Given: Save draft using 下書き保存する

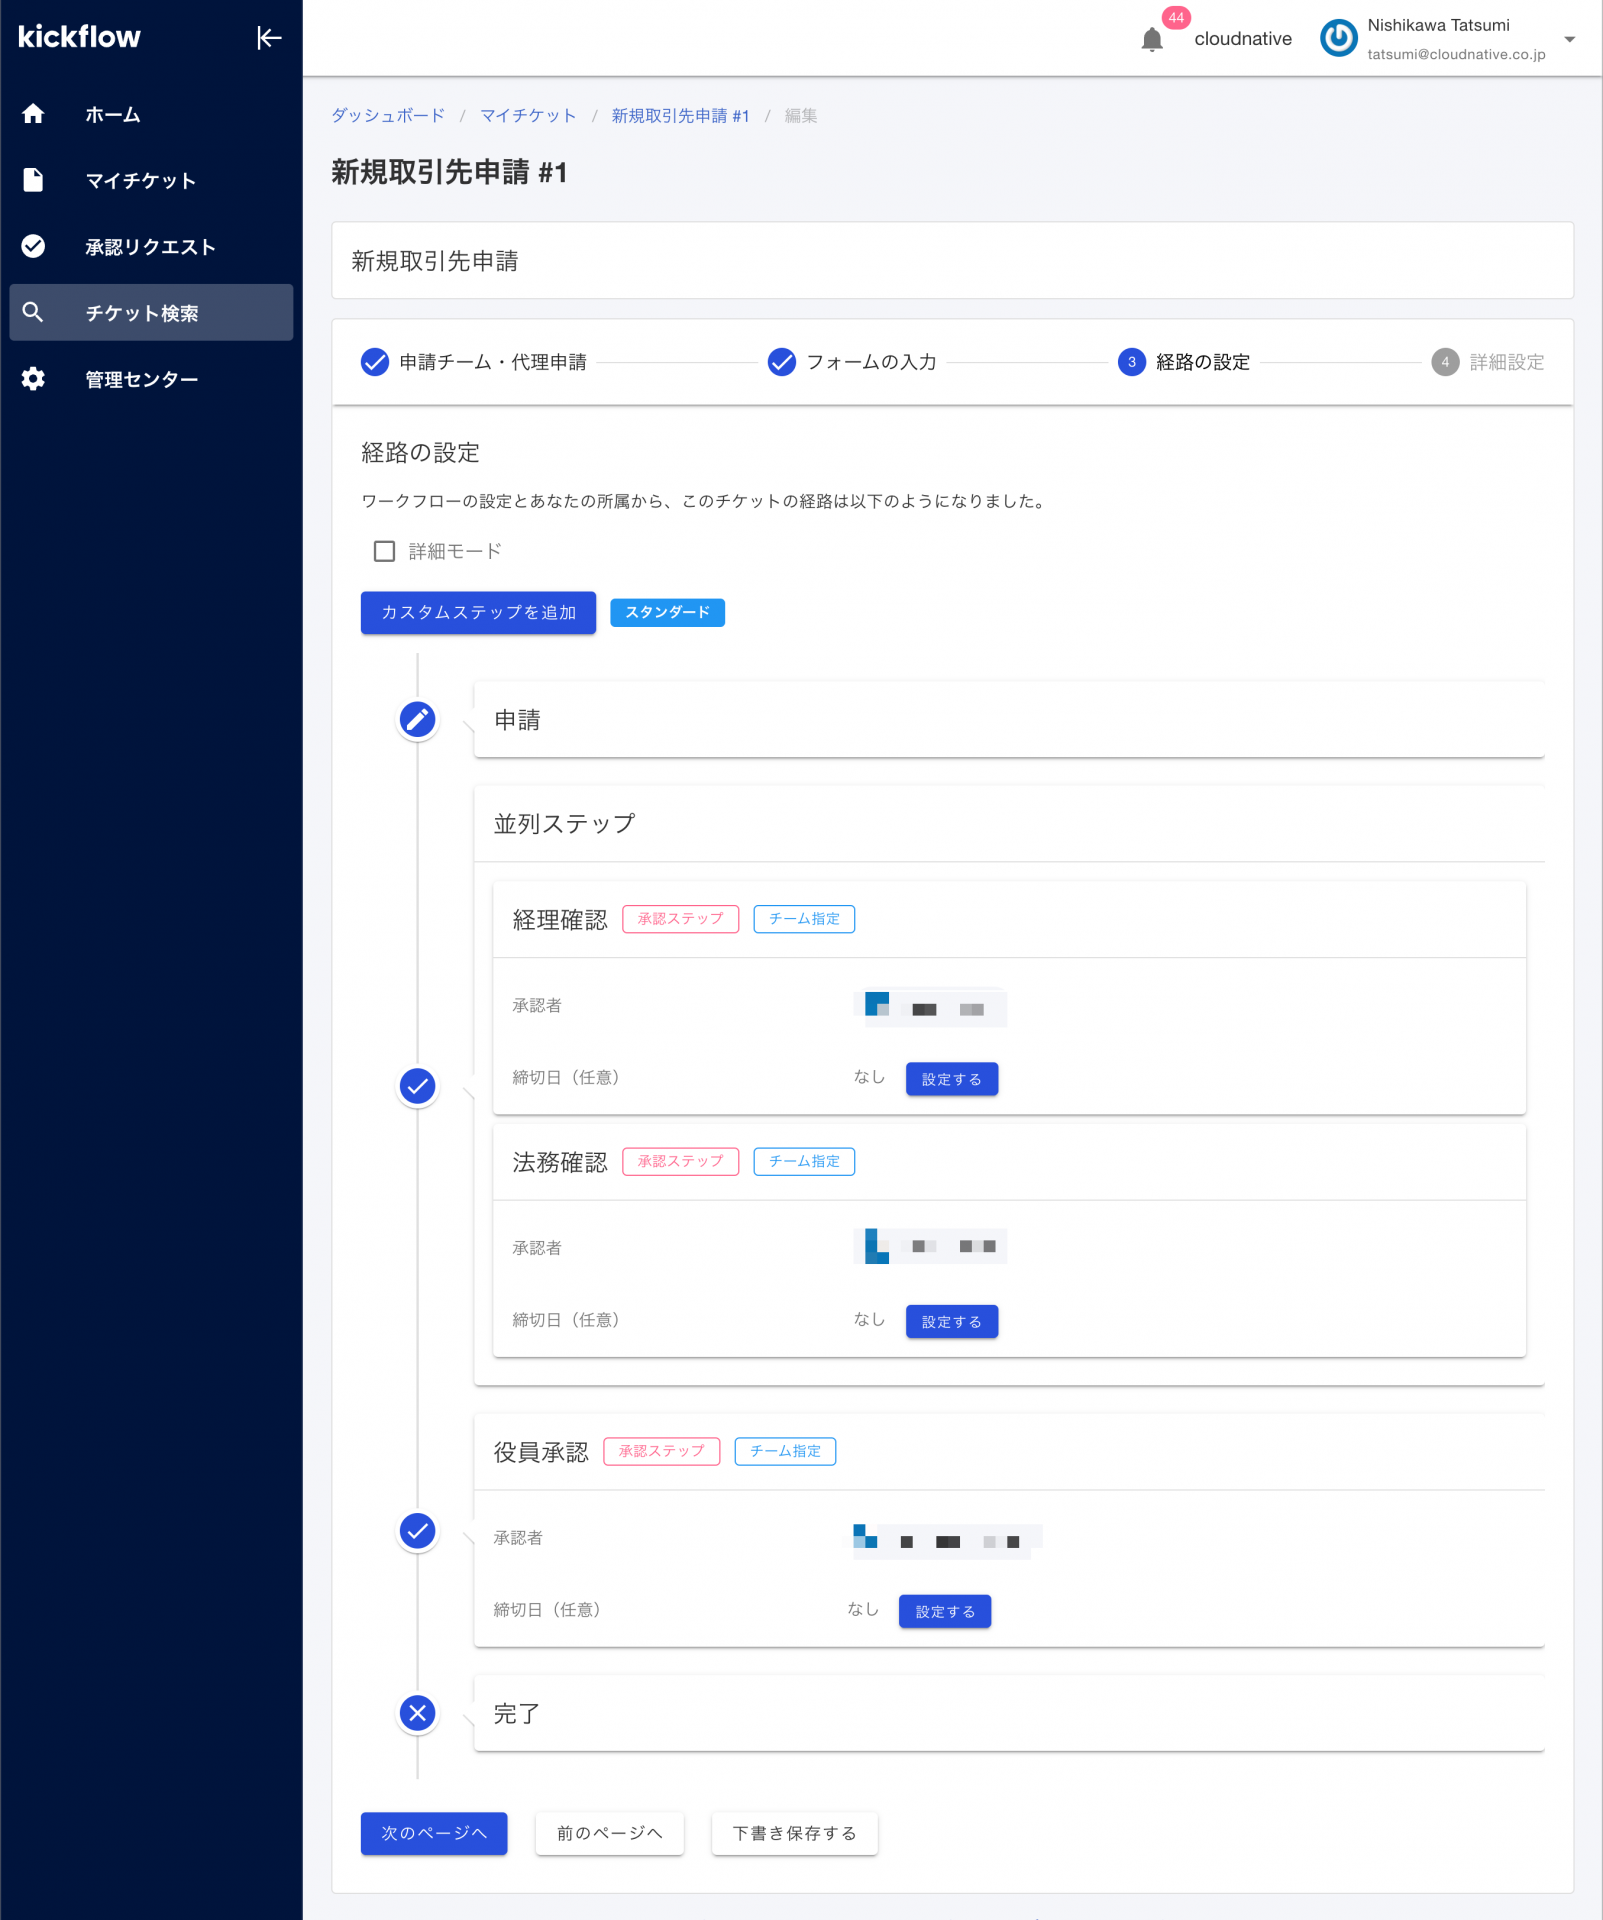Looking at the screenshot, I should click(794, 1833).
